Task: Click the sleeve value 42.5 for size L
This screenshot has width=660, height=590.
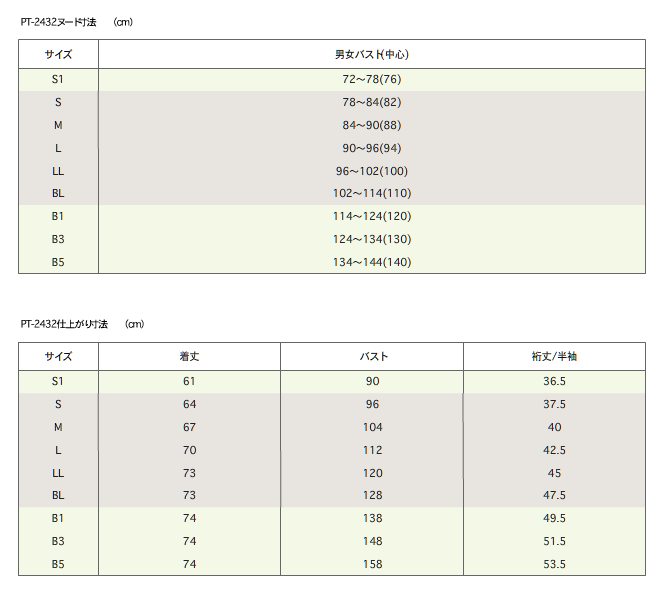Action: [554, 450]
